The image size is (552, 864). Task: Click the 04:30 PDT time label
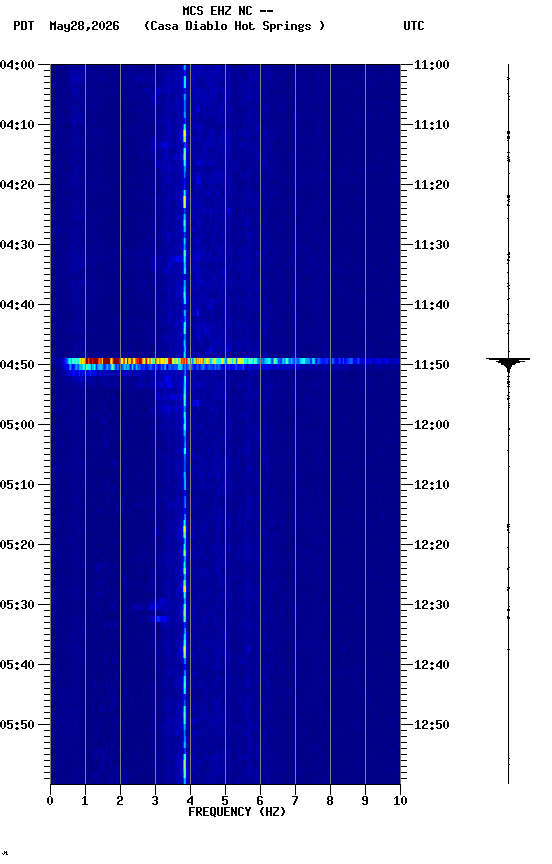[17, 245]
